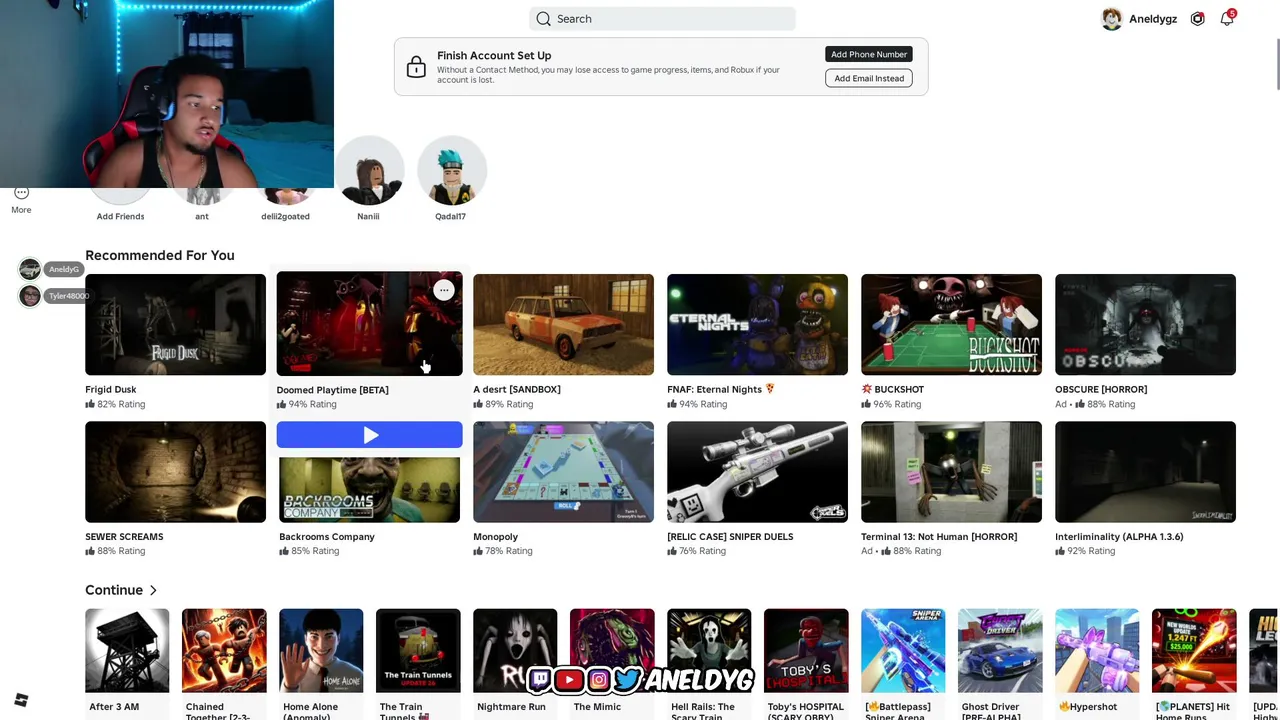Image resolution: width=1280 pixels, height=720 pixels.
Task: Open the Hypershot thumbnail
Action: click(x=1097, y=650)
